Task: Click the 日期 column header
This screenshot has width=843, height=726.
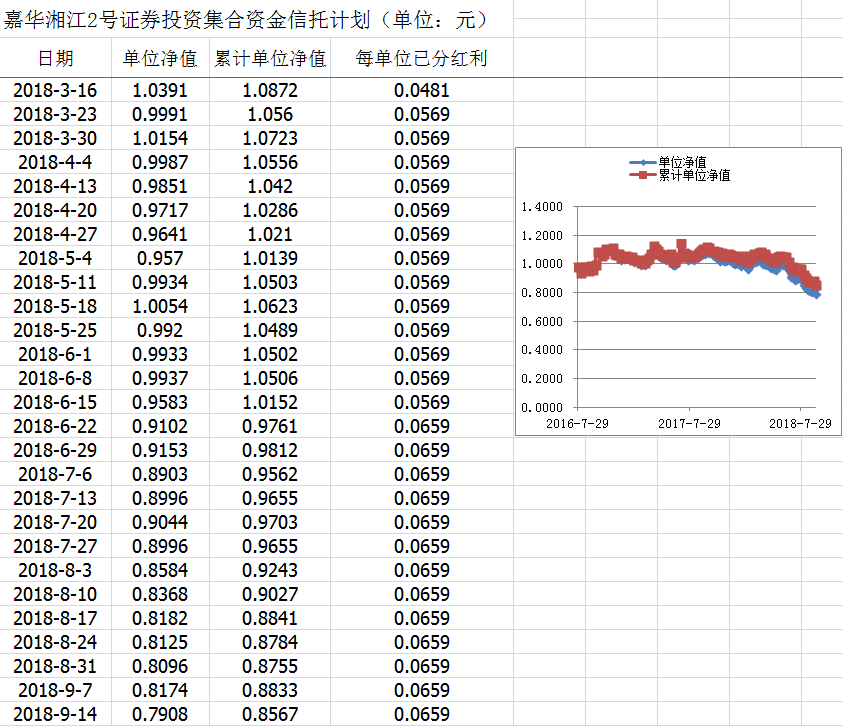Action: click(55, 58)
